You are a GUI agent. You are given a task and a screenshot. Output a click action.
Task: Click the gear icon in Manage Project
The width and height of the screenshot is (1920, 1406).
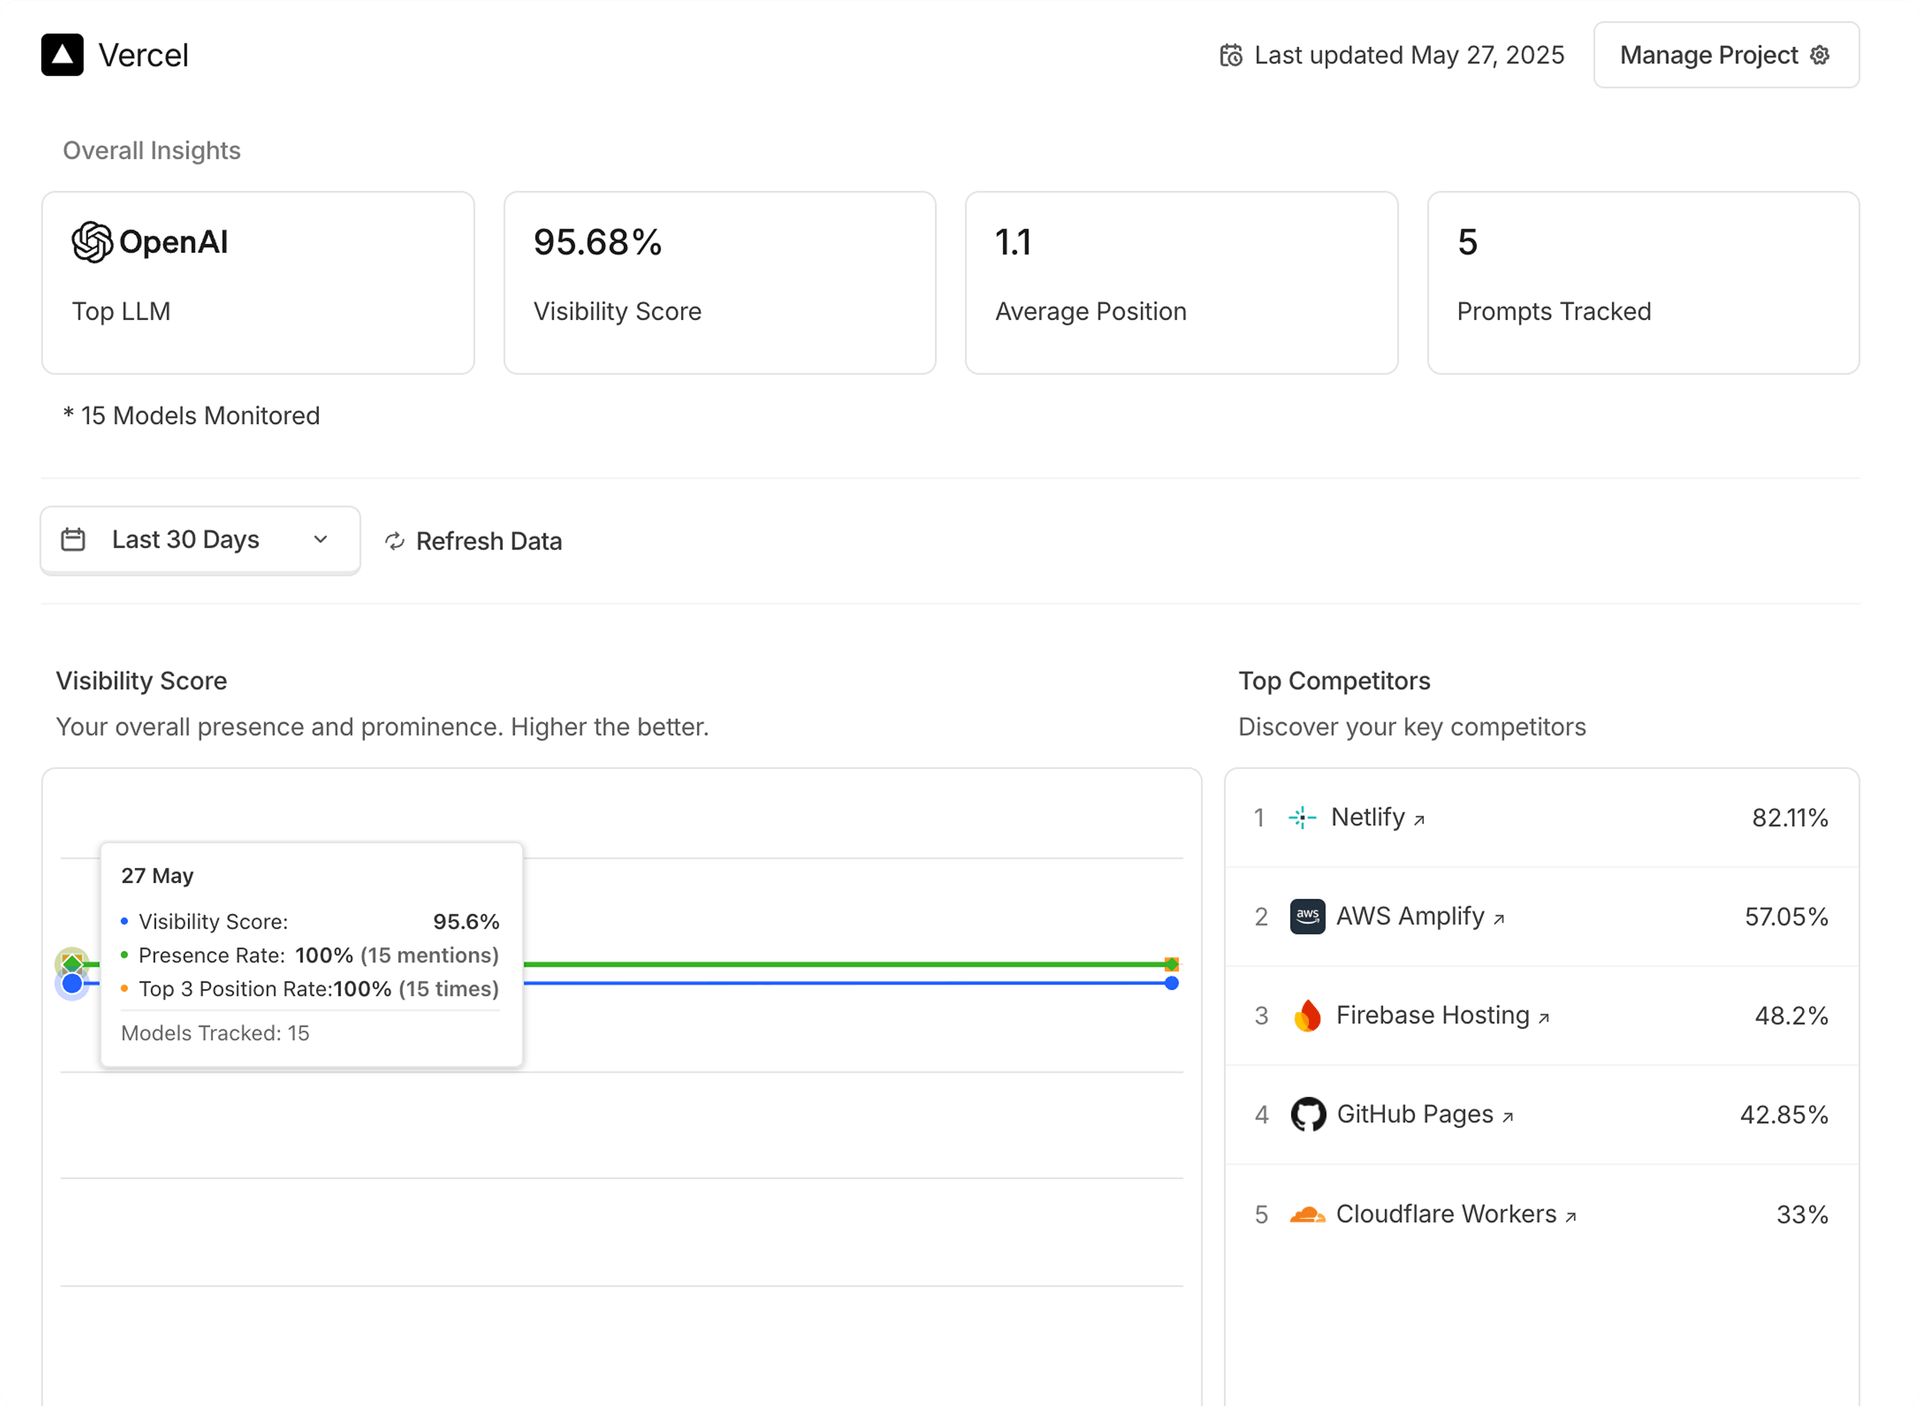pos(1820,55)
